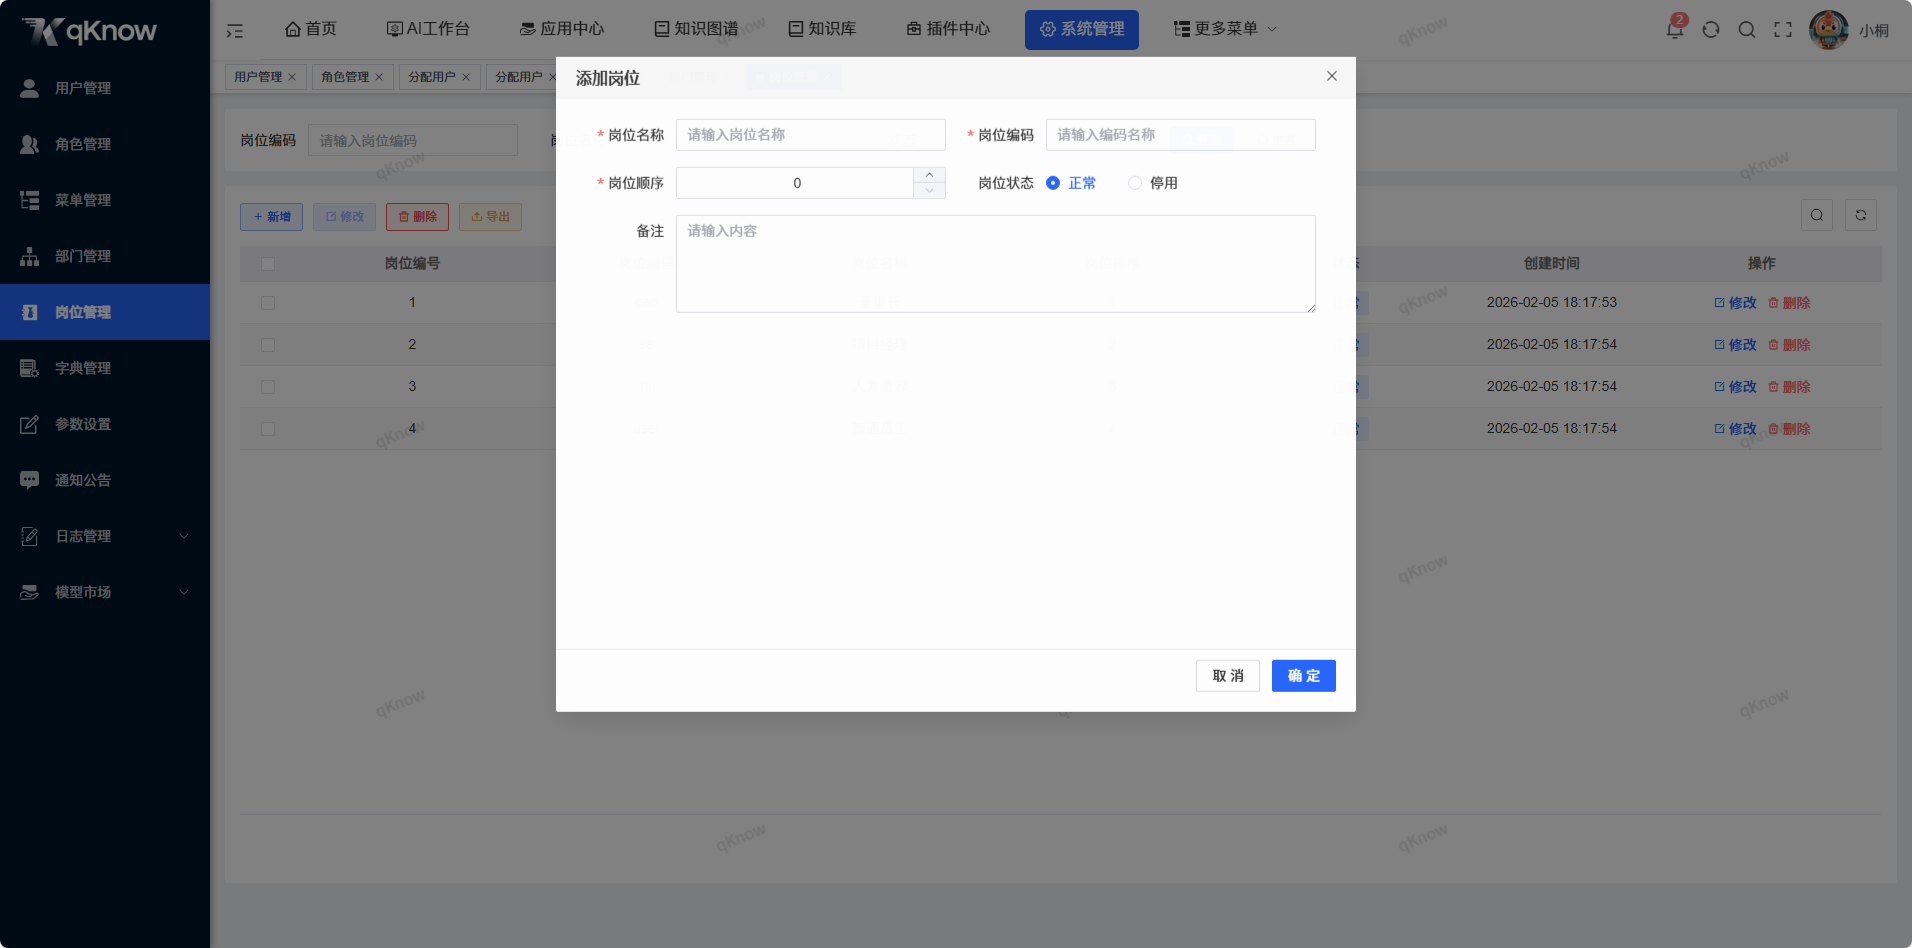Click the 确定 button

click(1304, 676)
